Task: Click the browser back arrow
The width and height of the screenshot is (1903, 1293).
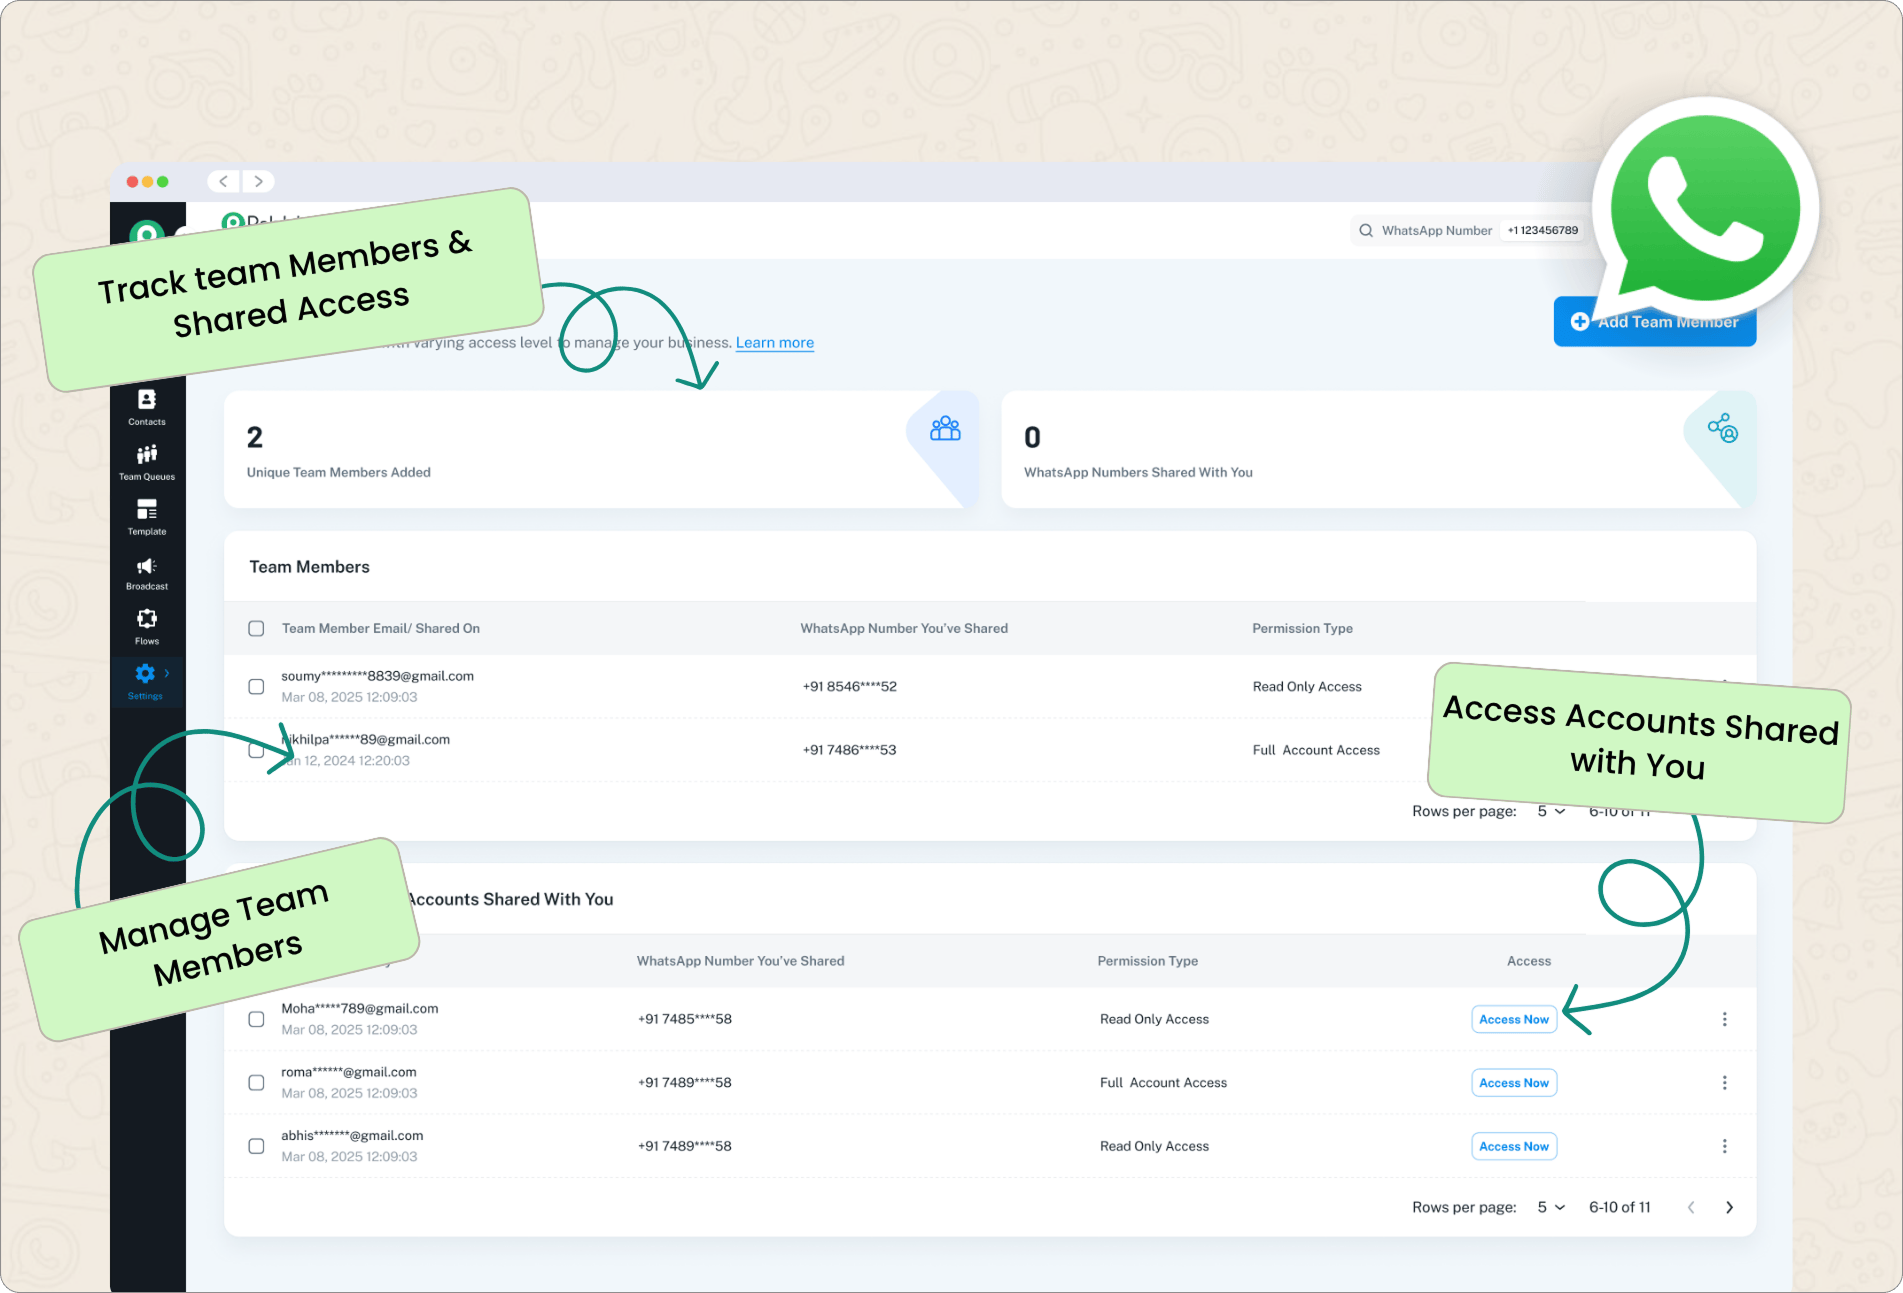Action: 224,181
